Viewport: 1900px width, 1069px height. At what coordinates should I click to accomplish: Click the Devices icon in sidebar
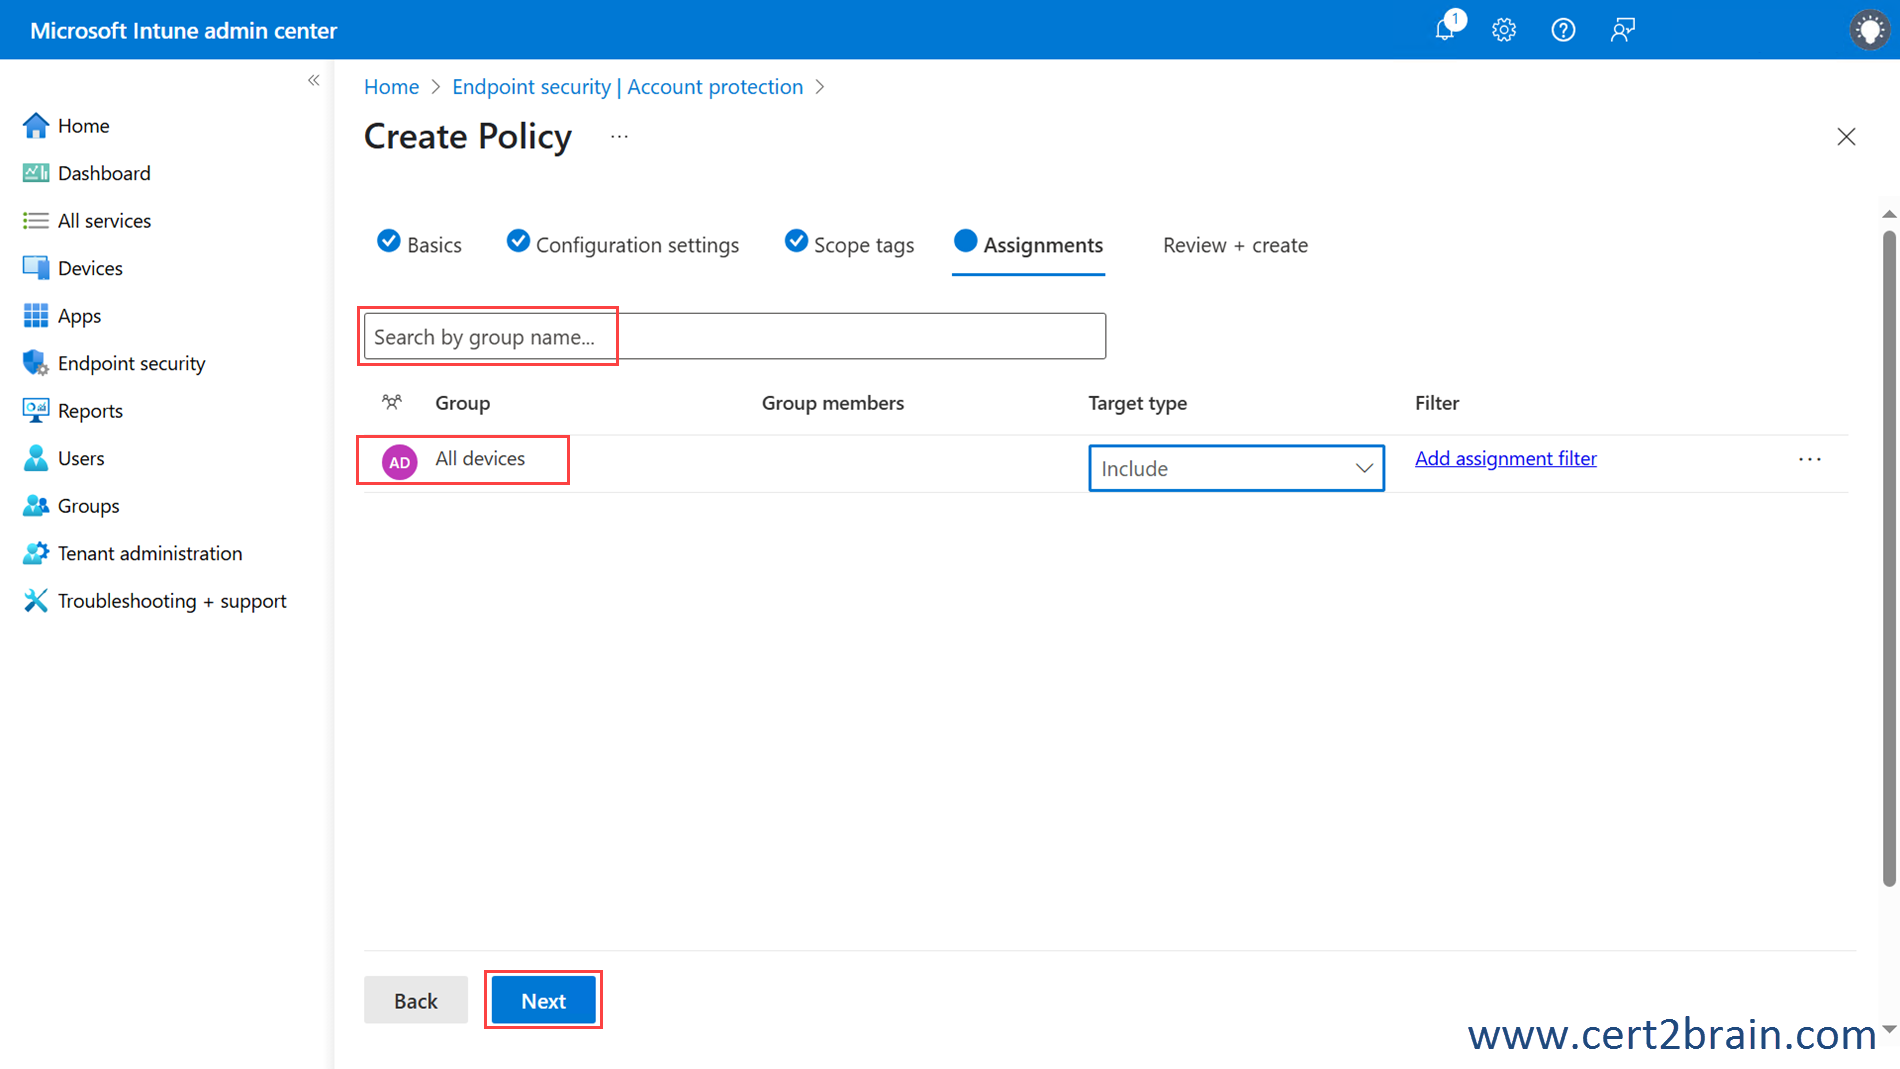(x=36, y=268)
